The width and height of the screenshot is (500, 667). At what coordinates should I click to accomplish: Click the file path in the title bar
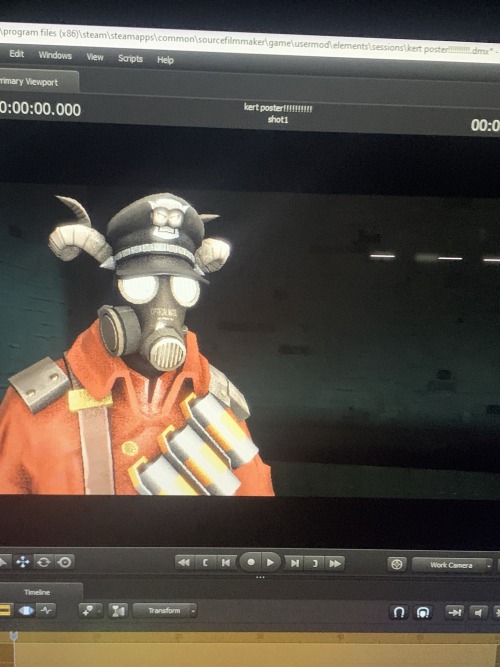tap(247, 42)
